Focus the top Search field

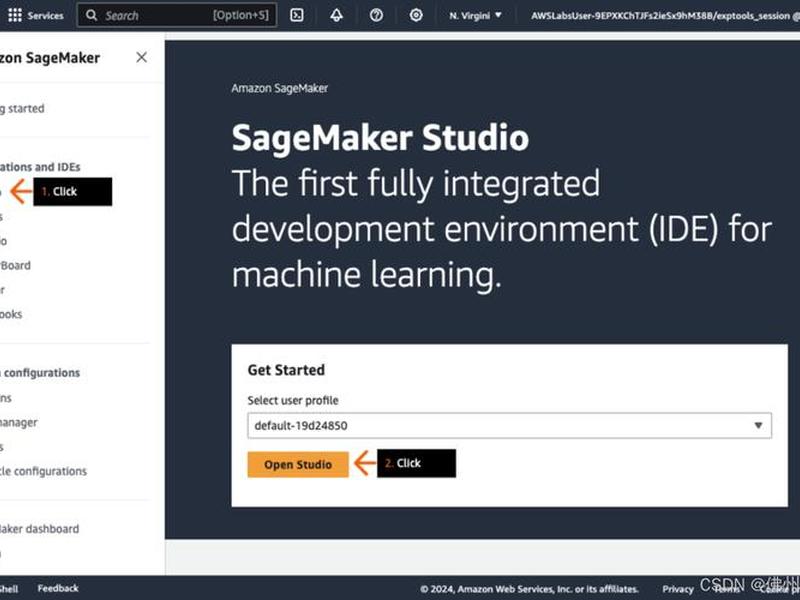[x=177, y=15]
